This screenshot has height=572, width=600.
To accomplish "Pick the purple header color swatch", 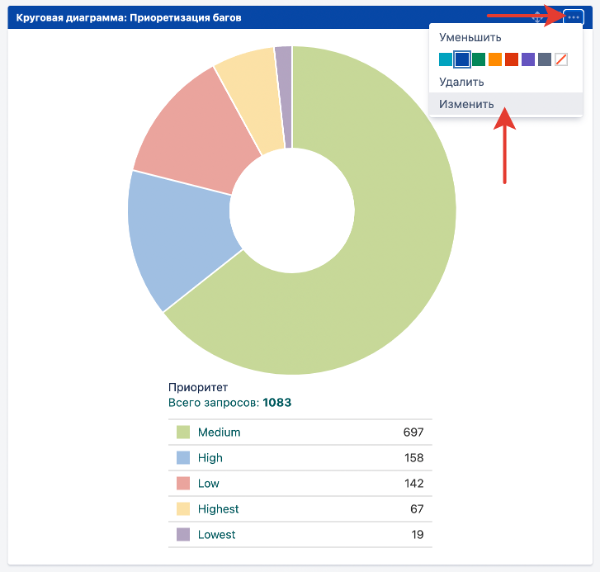I will (x=528, y=60).
